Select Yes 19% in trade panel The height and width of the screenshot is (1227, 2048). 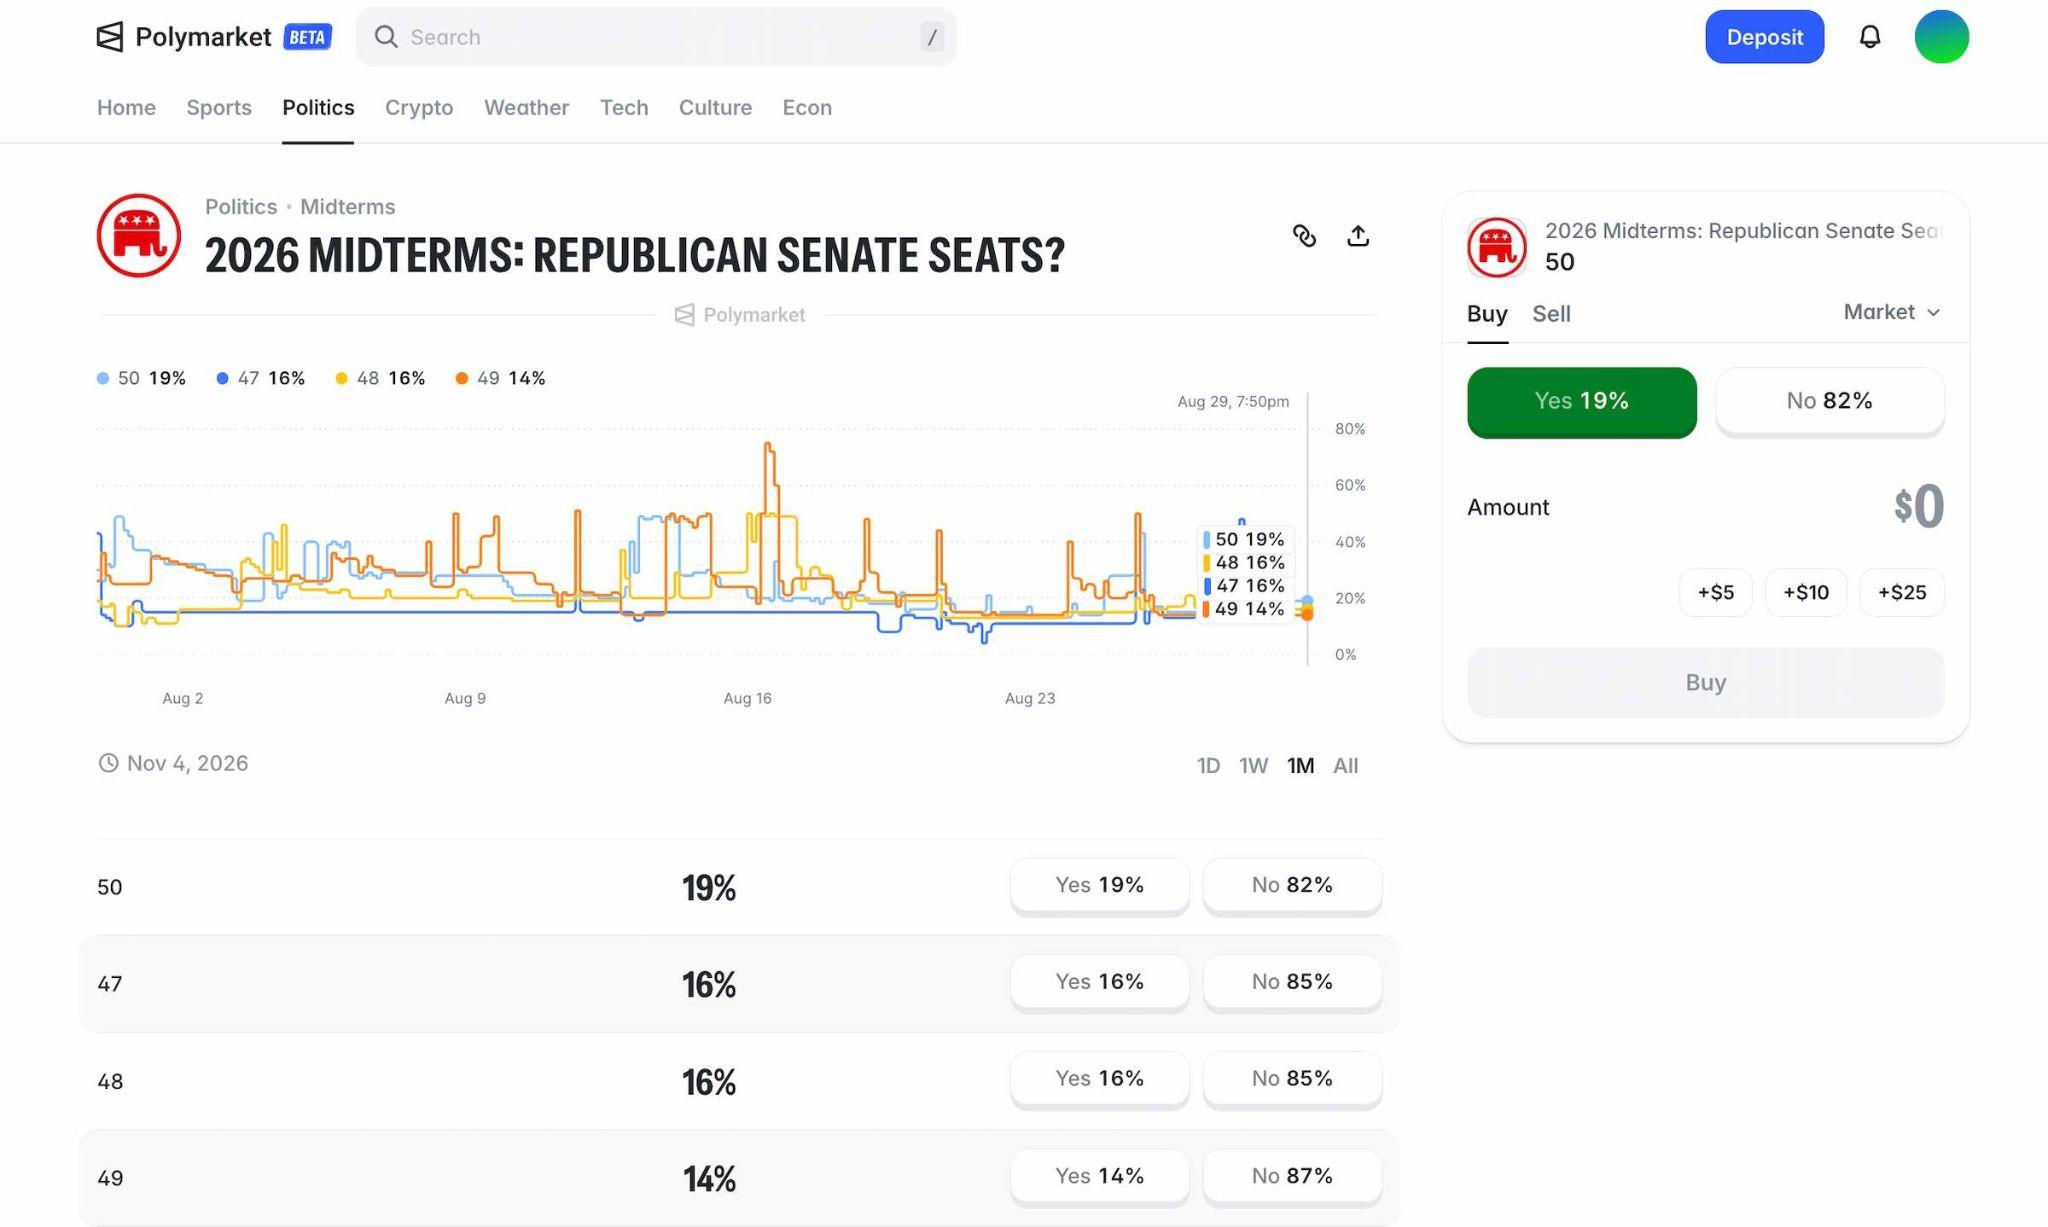click(1581, 401)
